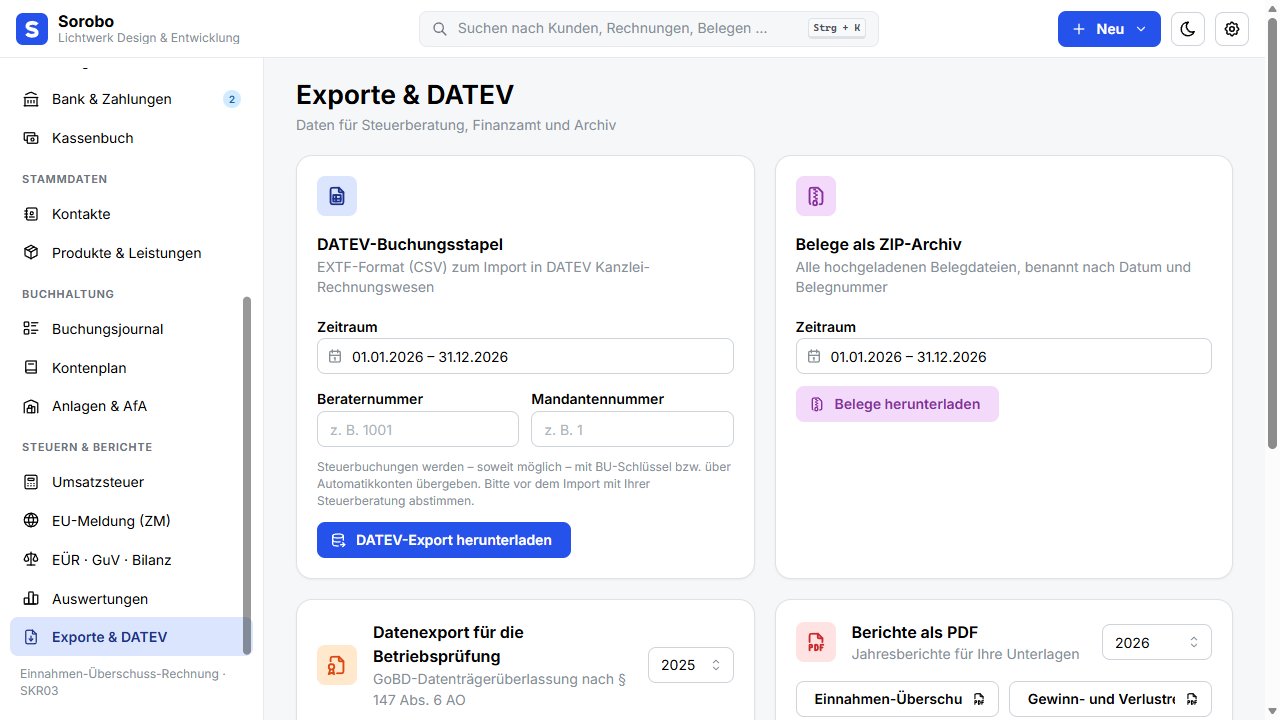Click the Belege als ZIP-Archiv card icon

tap(816, 196)
